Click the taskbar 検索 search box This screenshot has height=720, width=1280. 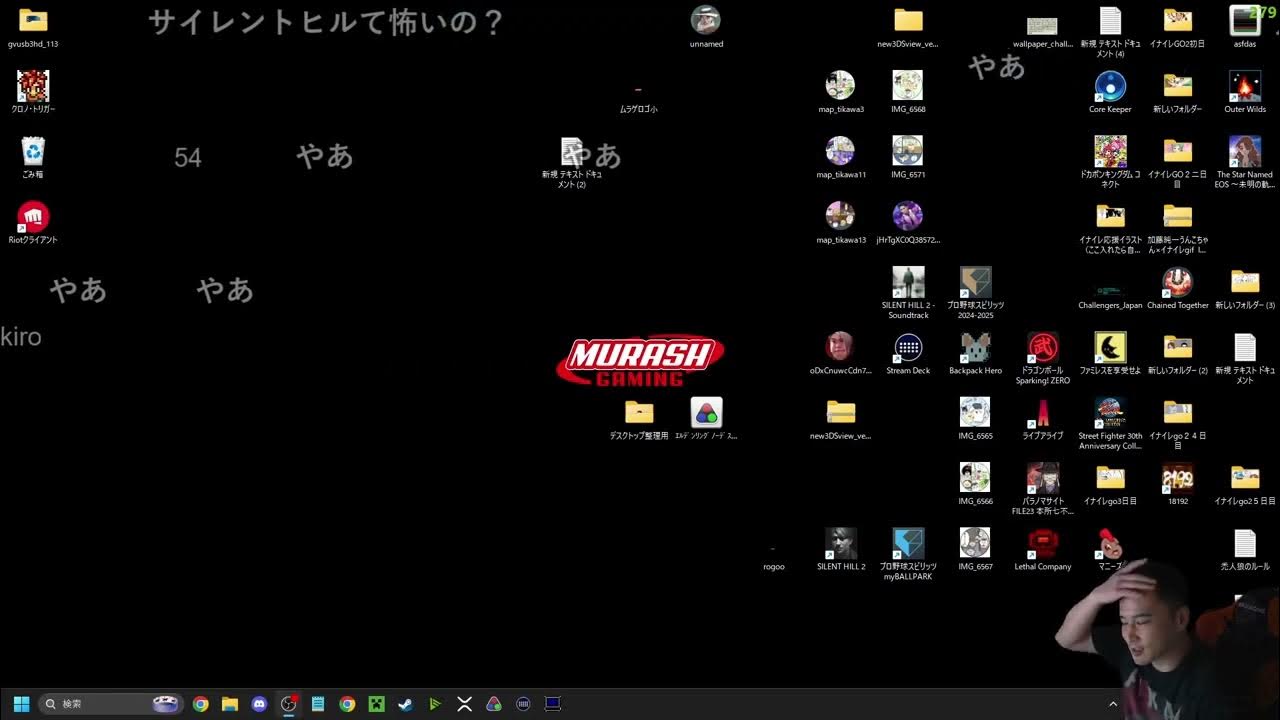point(111,704)
